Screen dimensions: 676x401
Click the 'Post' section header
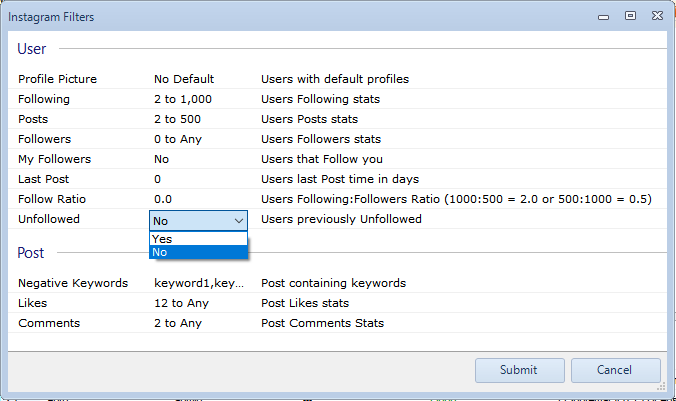30,253
